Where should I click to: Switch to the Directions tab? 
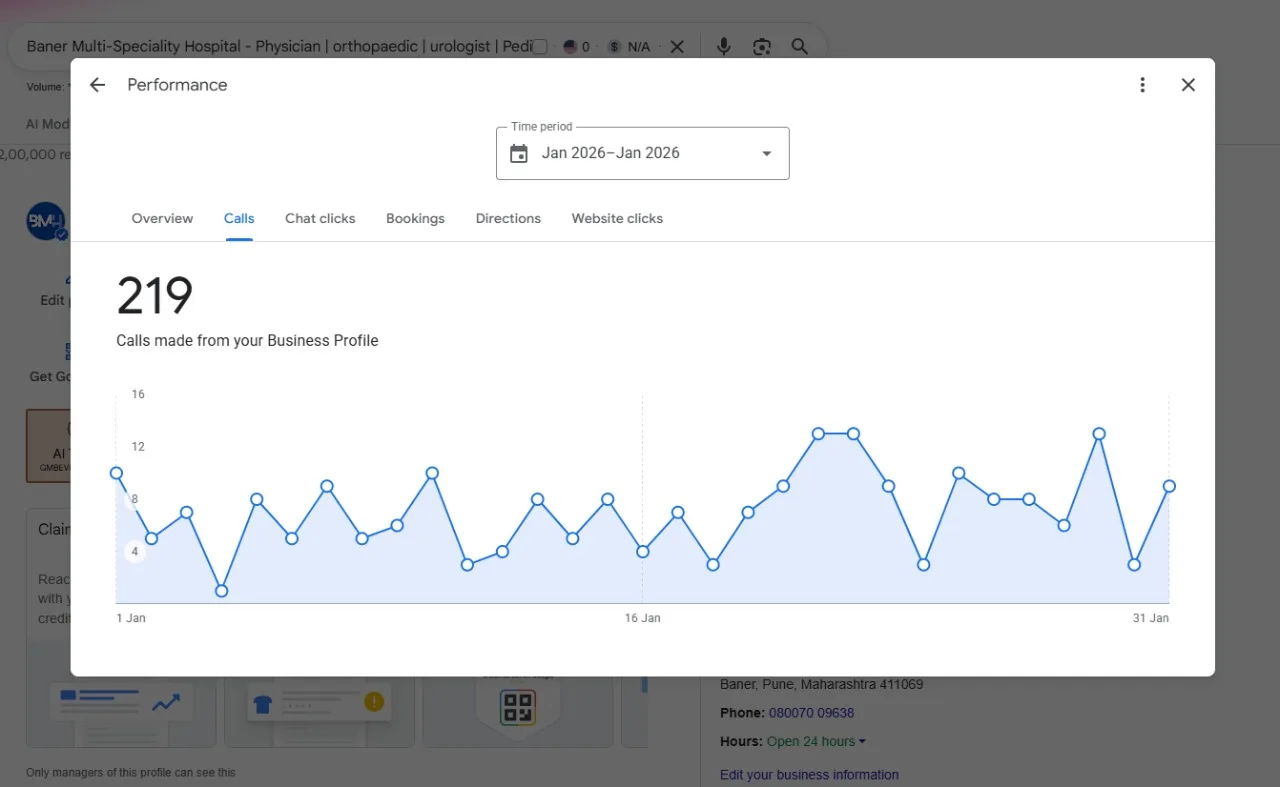point(508,218)
